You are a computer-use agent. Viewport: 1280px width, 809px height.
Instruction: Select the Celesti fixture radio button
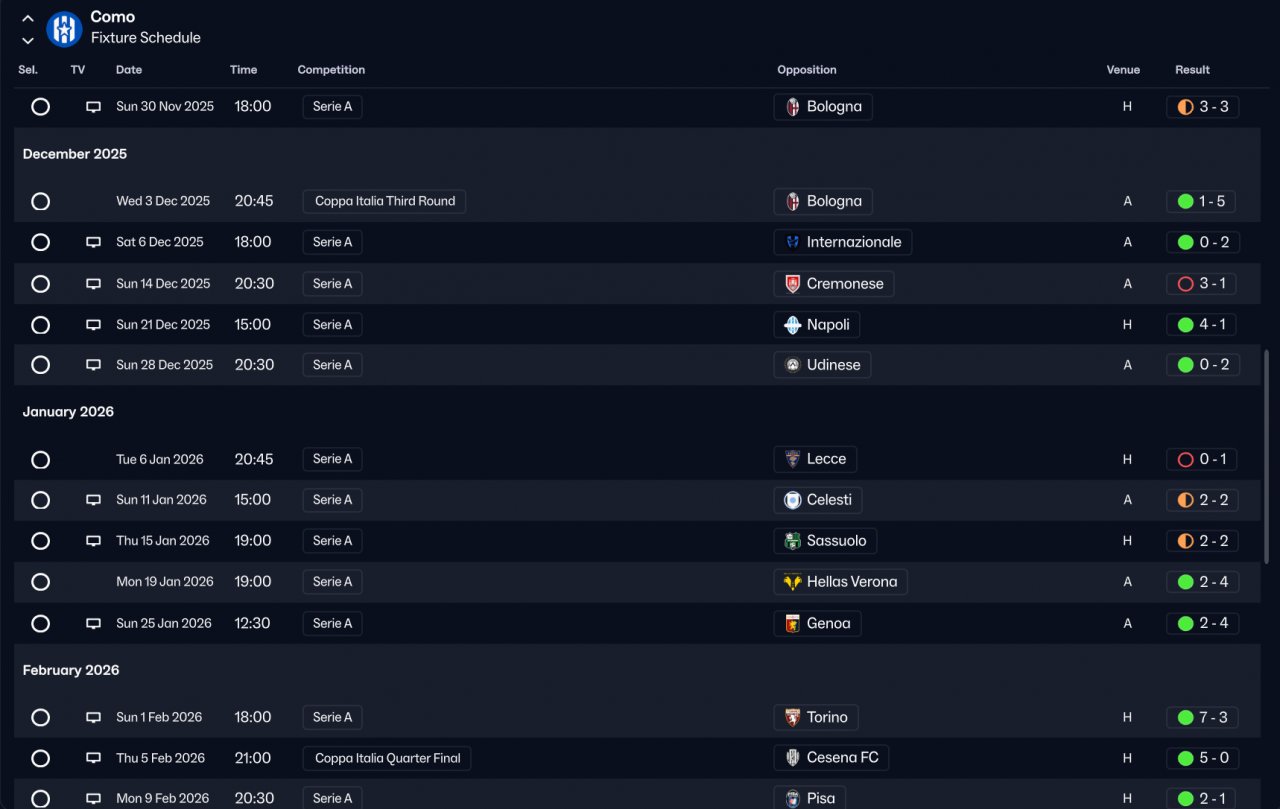click(40, 500)
